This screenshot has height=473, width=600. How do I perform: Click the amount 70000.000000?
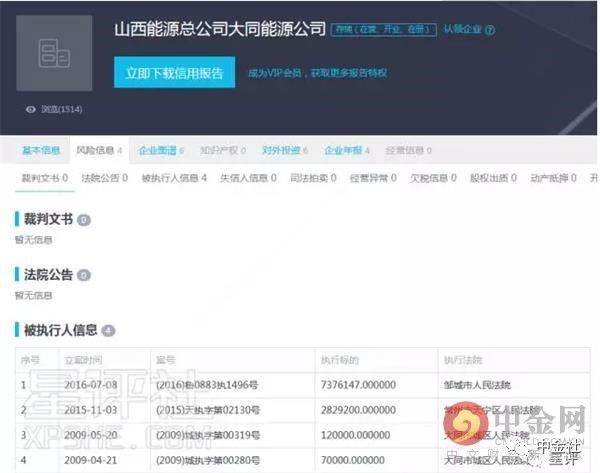[353, 460]
